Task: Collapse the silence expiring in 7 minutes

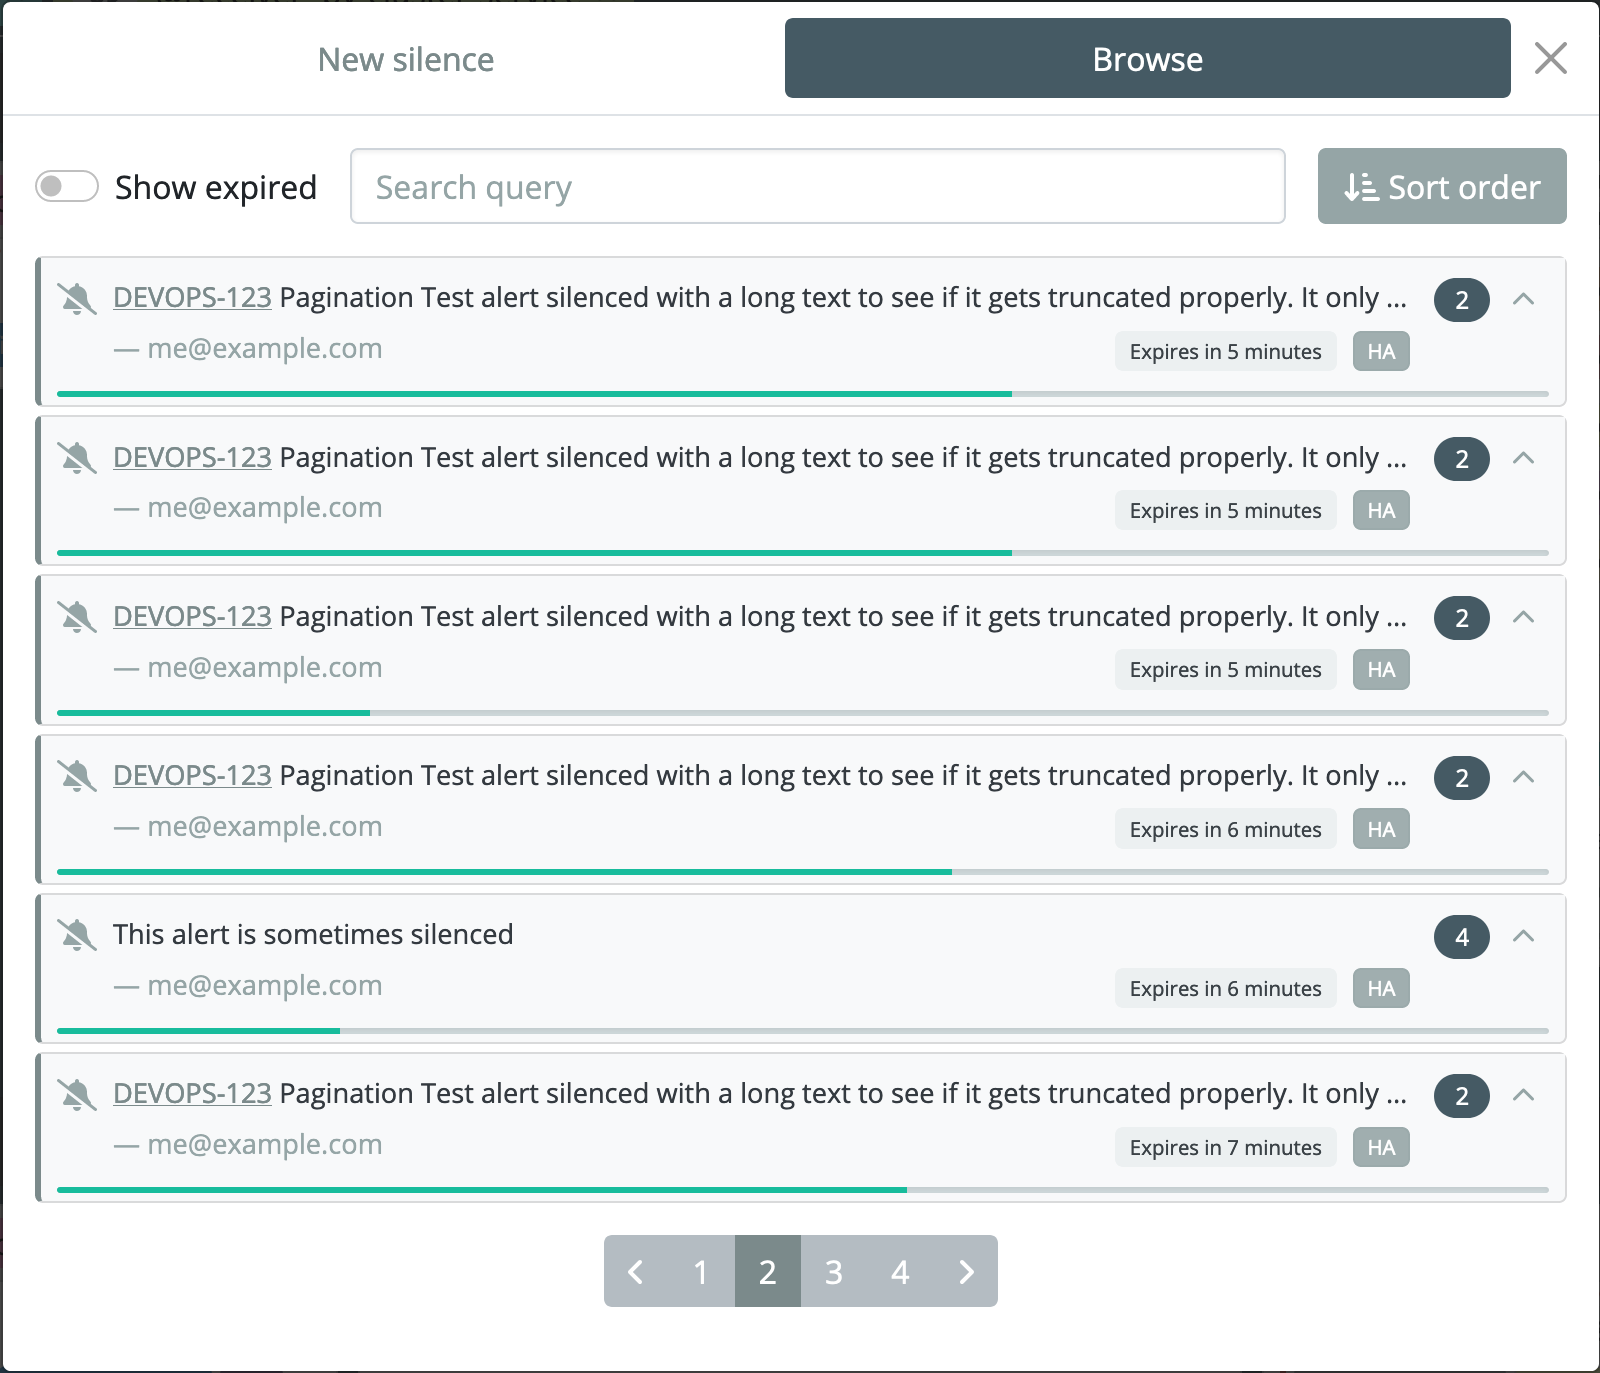Action: coord(1523,1095)
